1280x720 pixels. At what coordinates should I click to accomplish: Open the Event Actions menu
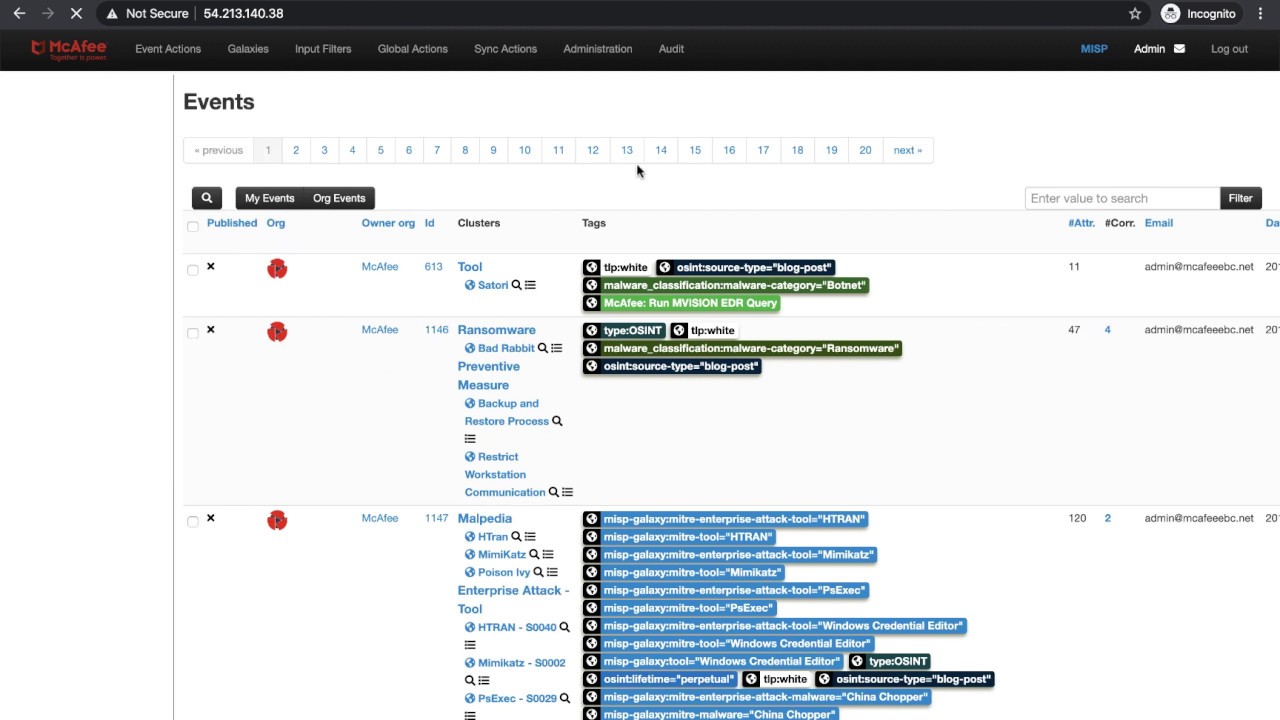[168, 49]
